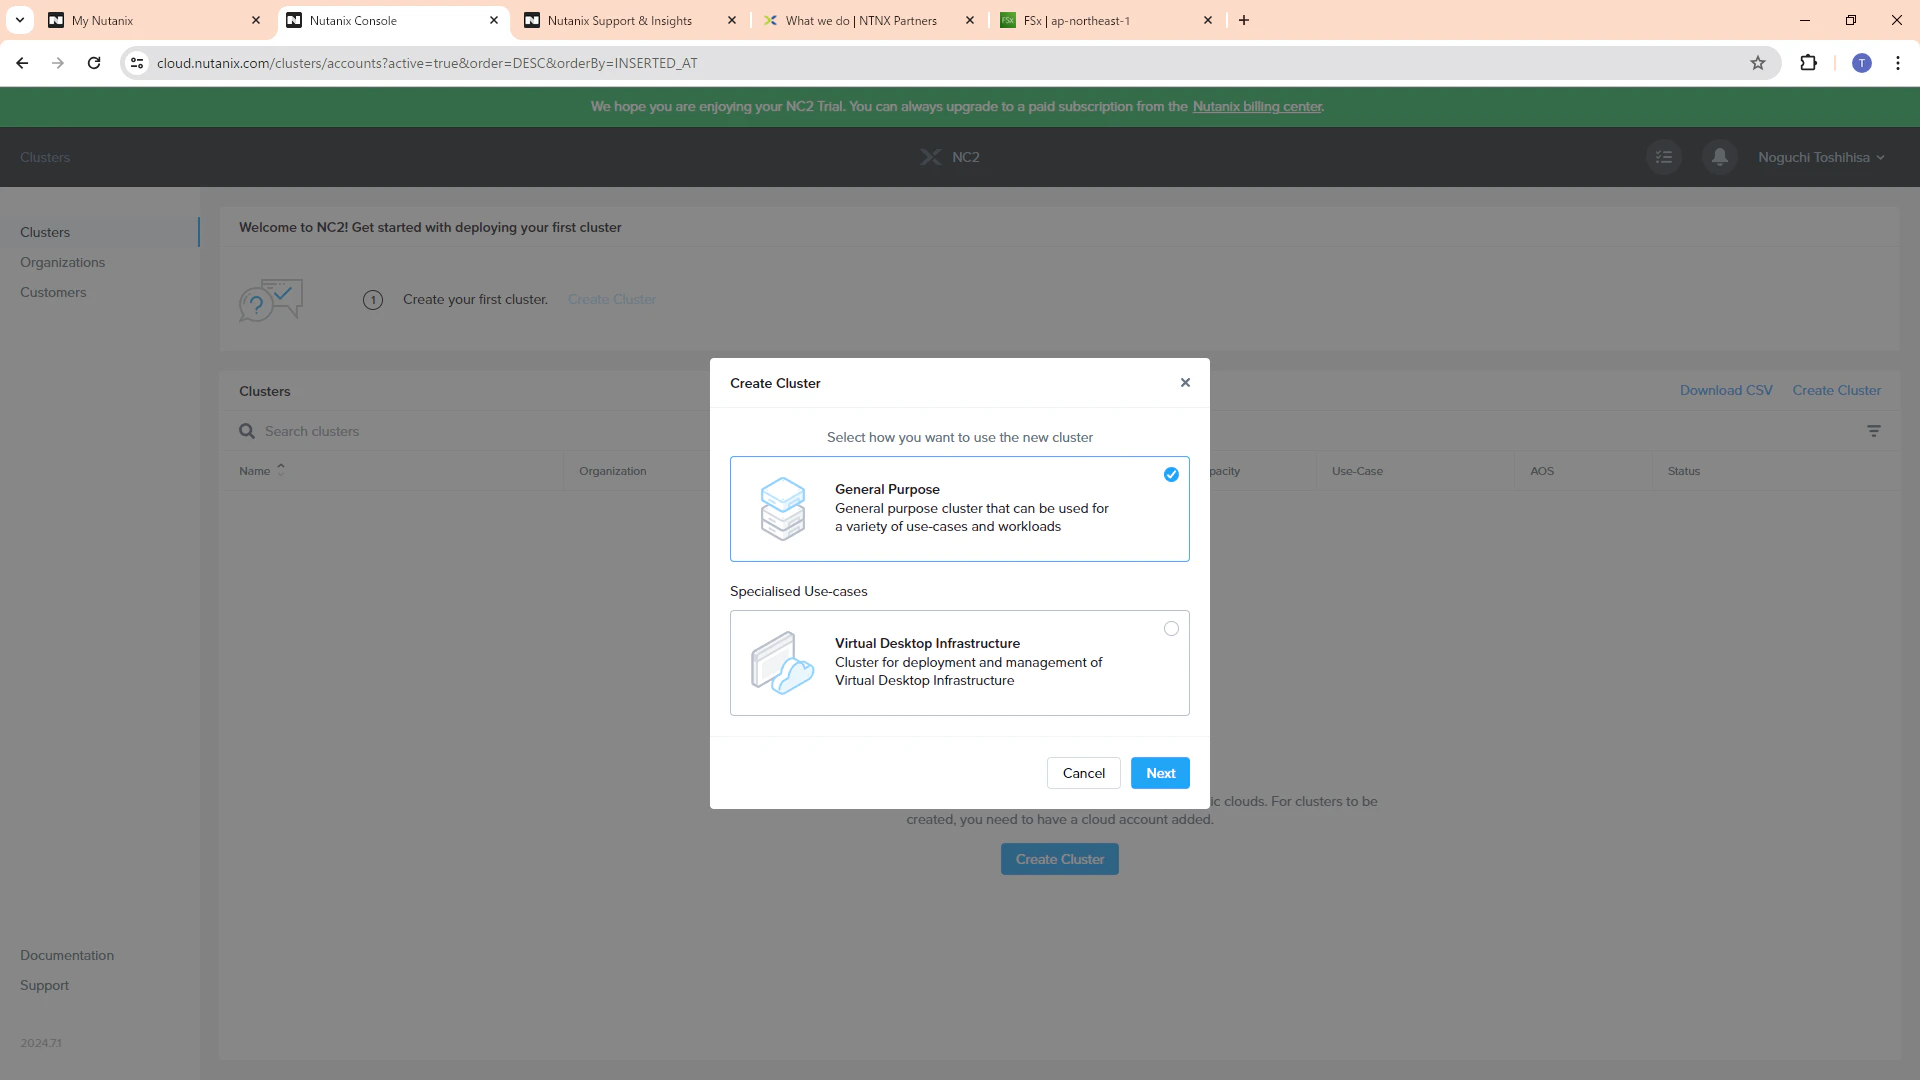This screenshot has width=1920, height=1080.
Task: Click Create Cluster link beside Download CSV
Action: (x=1836, y=390)
